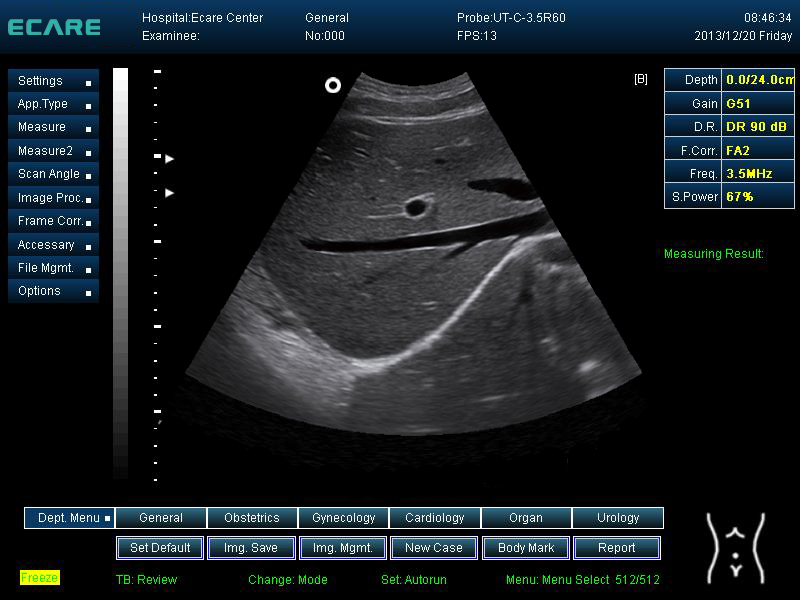The image size is (800, 600).
Task: Start a New Case
Action: point(434,548)
